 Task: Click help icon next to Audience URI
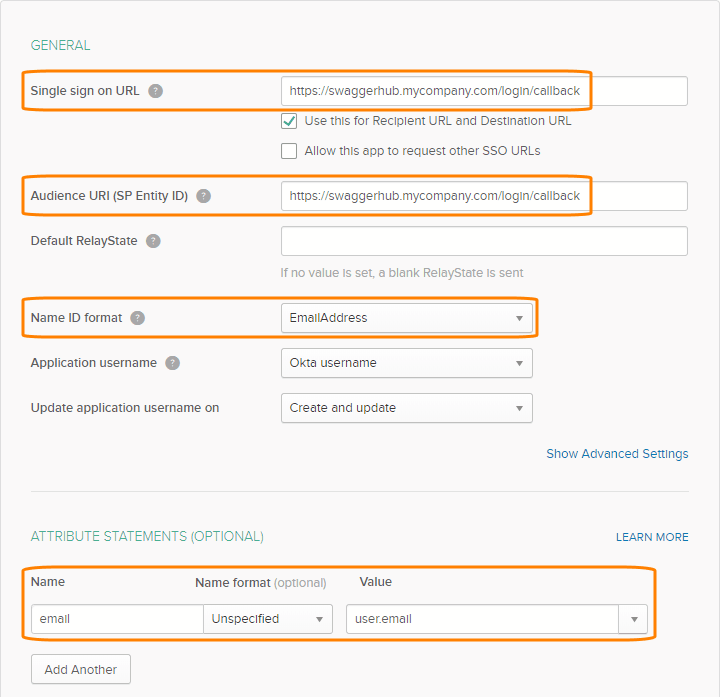point(204,196)
